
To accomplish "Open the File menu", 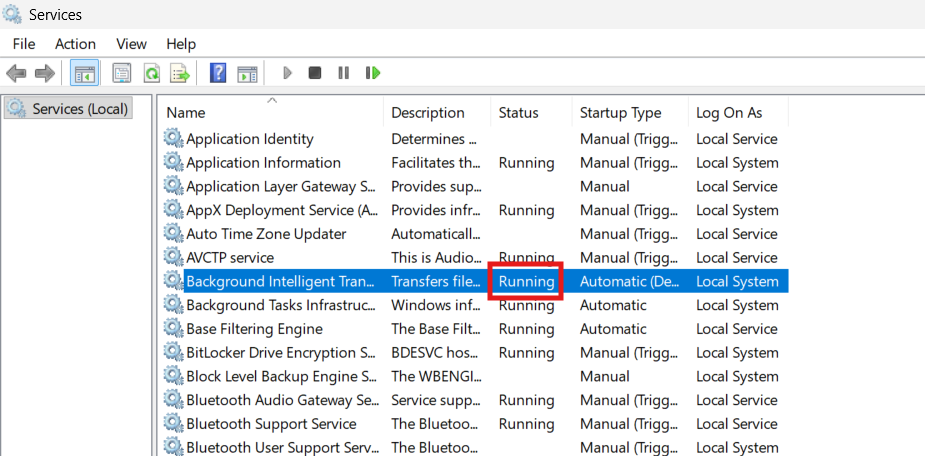I will [x=24, y=44].
